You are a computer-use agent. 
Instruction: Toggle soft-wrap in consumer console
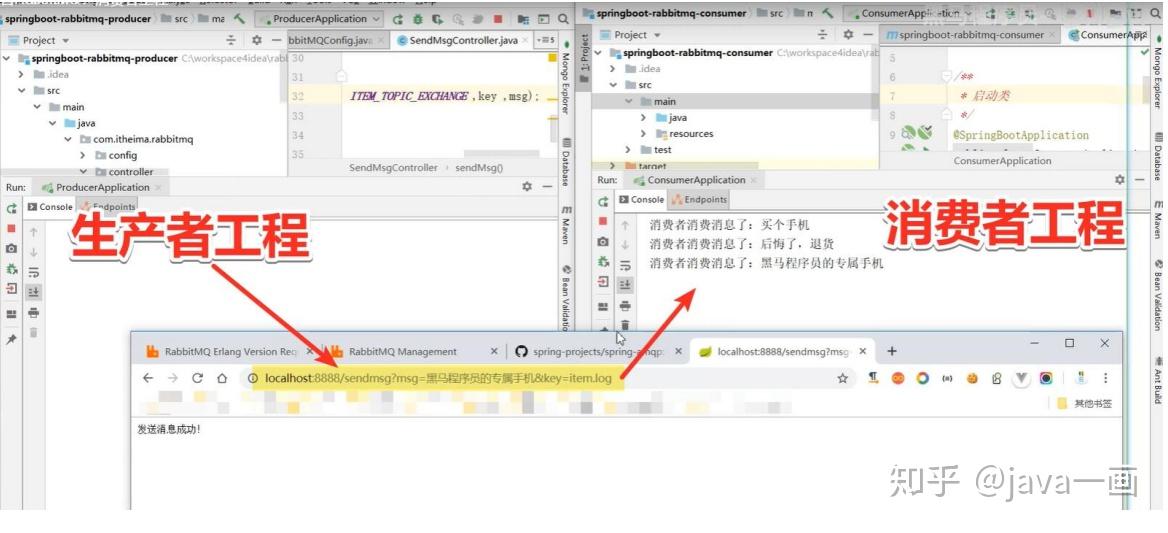625,265
